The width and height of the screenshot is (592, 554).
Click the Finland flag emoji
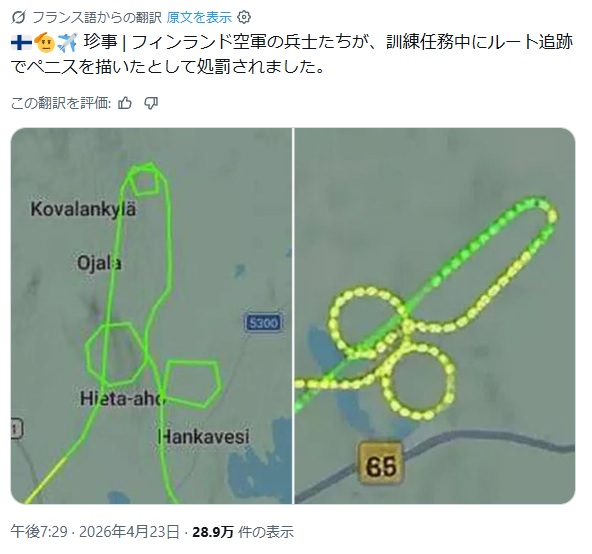(x=21, y=42)
